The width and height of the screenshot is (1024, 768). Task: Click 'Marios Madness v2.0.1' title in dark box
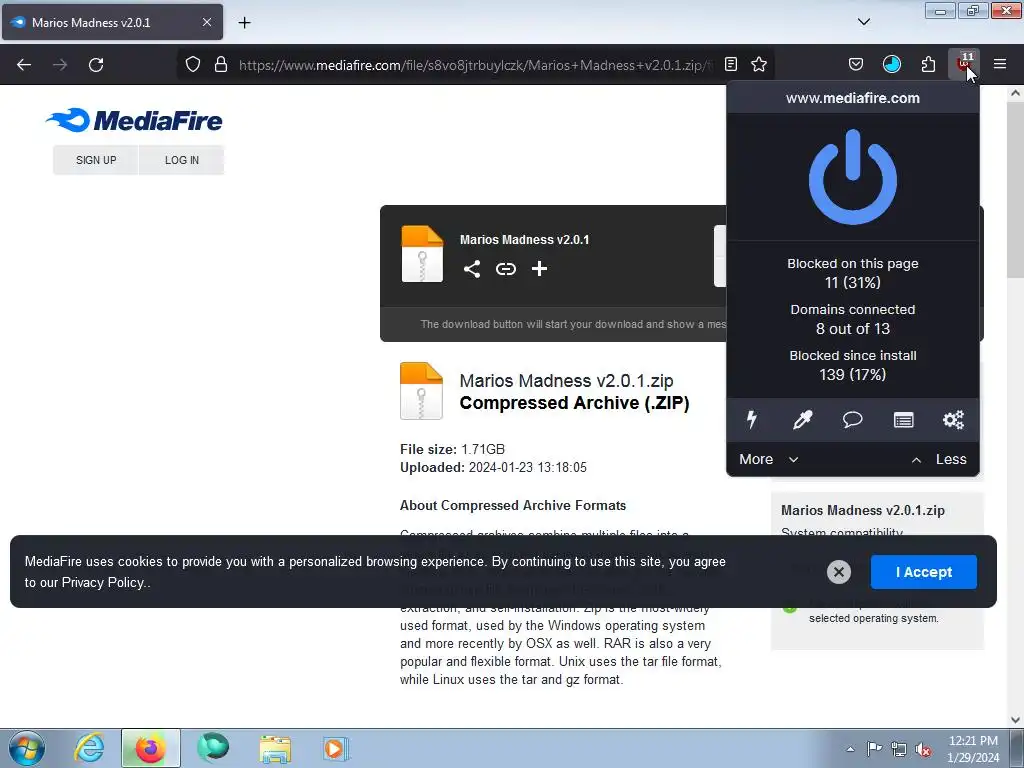click(524, 240)
